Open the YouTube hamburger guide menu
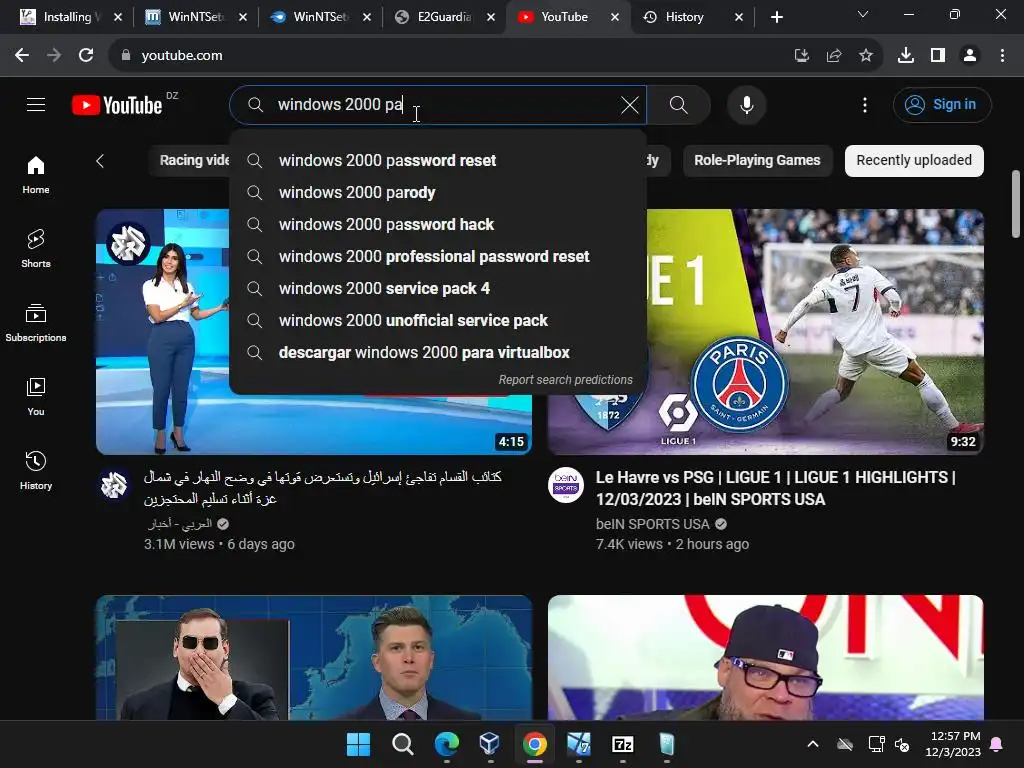1024x768 pixels. [x=36, y=104]
